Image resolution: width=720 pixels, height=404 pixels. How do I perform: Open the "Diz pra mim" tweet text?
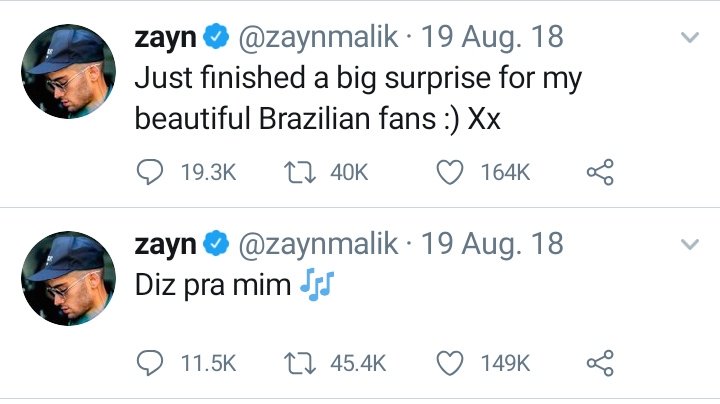point(213,285)
